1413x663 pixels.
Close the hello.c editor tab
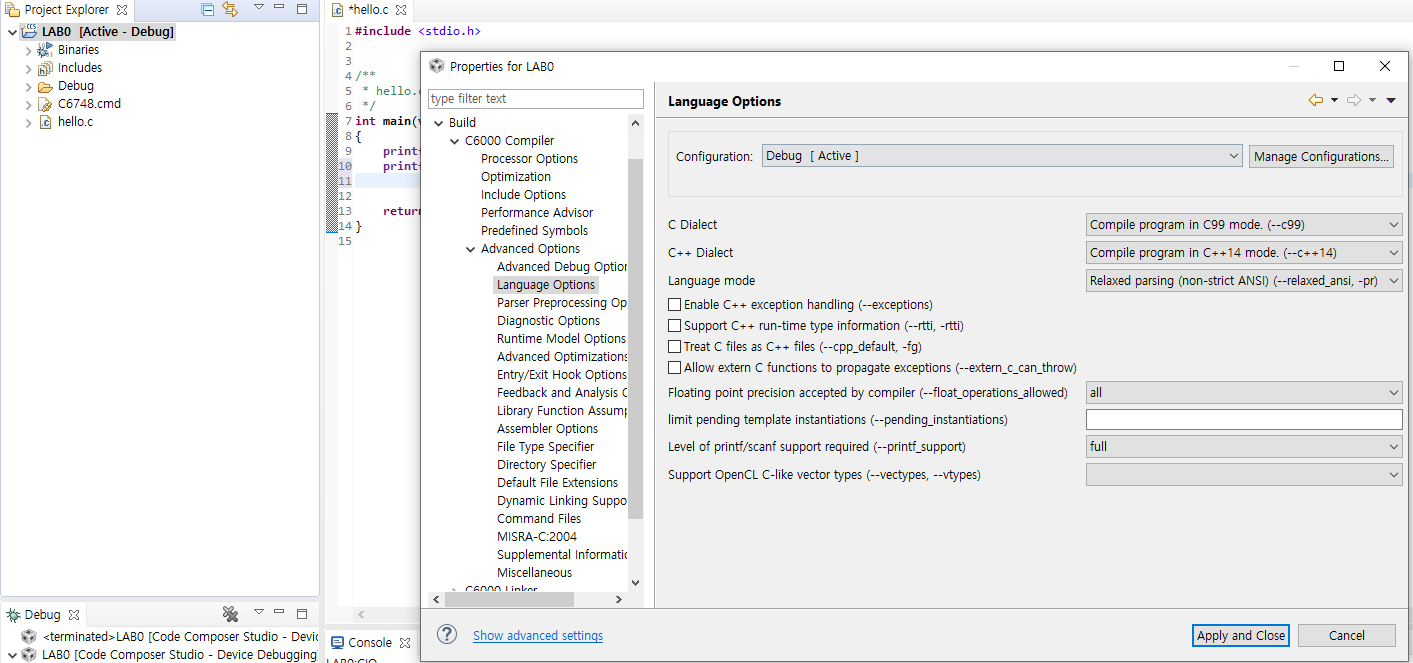[x=401, y=10]
